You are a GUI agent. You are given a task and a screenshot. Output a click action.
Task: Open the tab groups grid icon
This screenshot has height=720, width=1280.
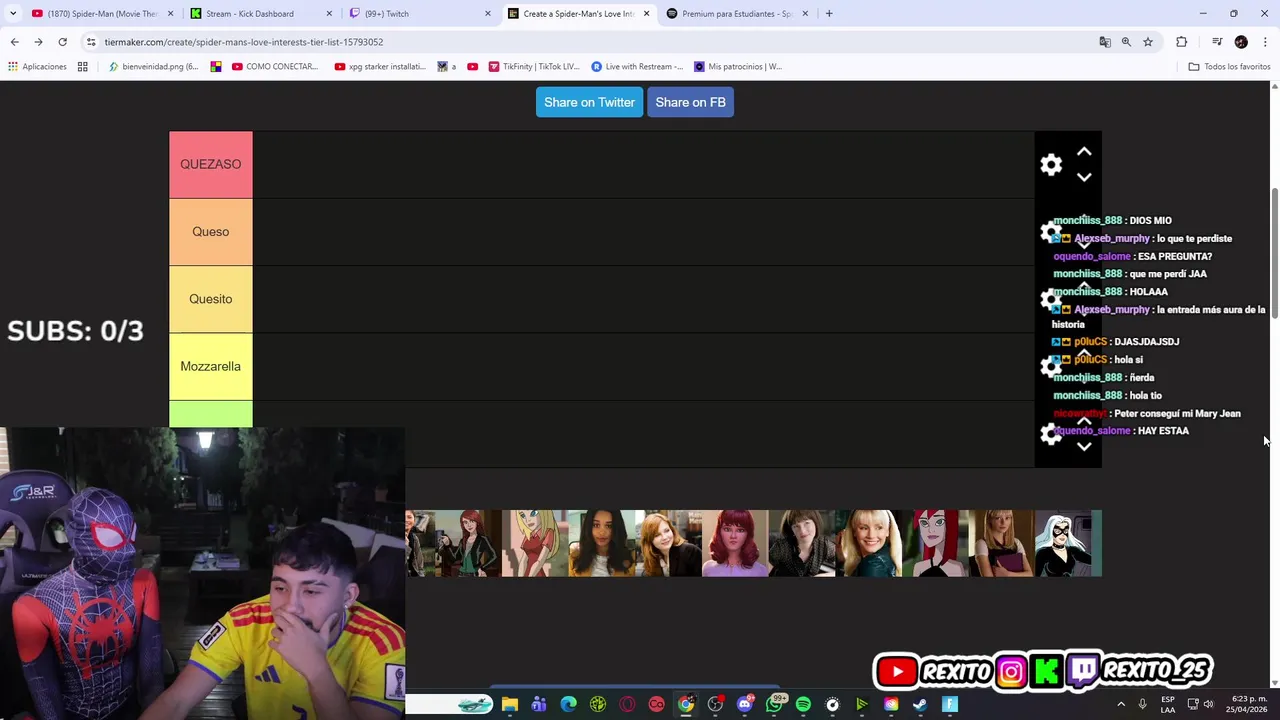point(83,67)
